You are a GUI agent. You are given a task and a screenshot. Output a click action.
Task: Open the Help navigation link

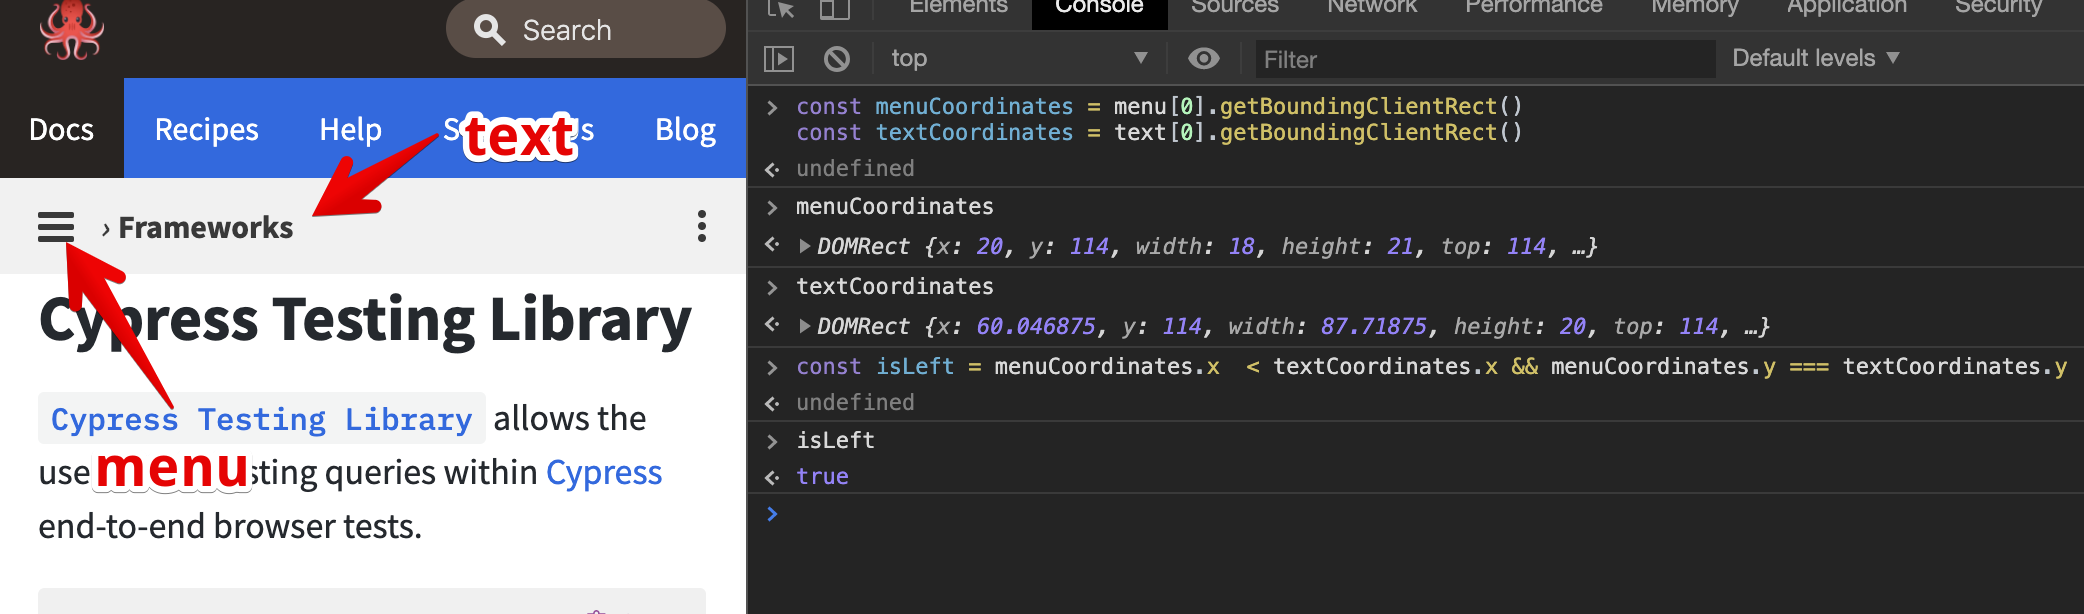(350, 129)
